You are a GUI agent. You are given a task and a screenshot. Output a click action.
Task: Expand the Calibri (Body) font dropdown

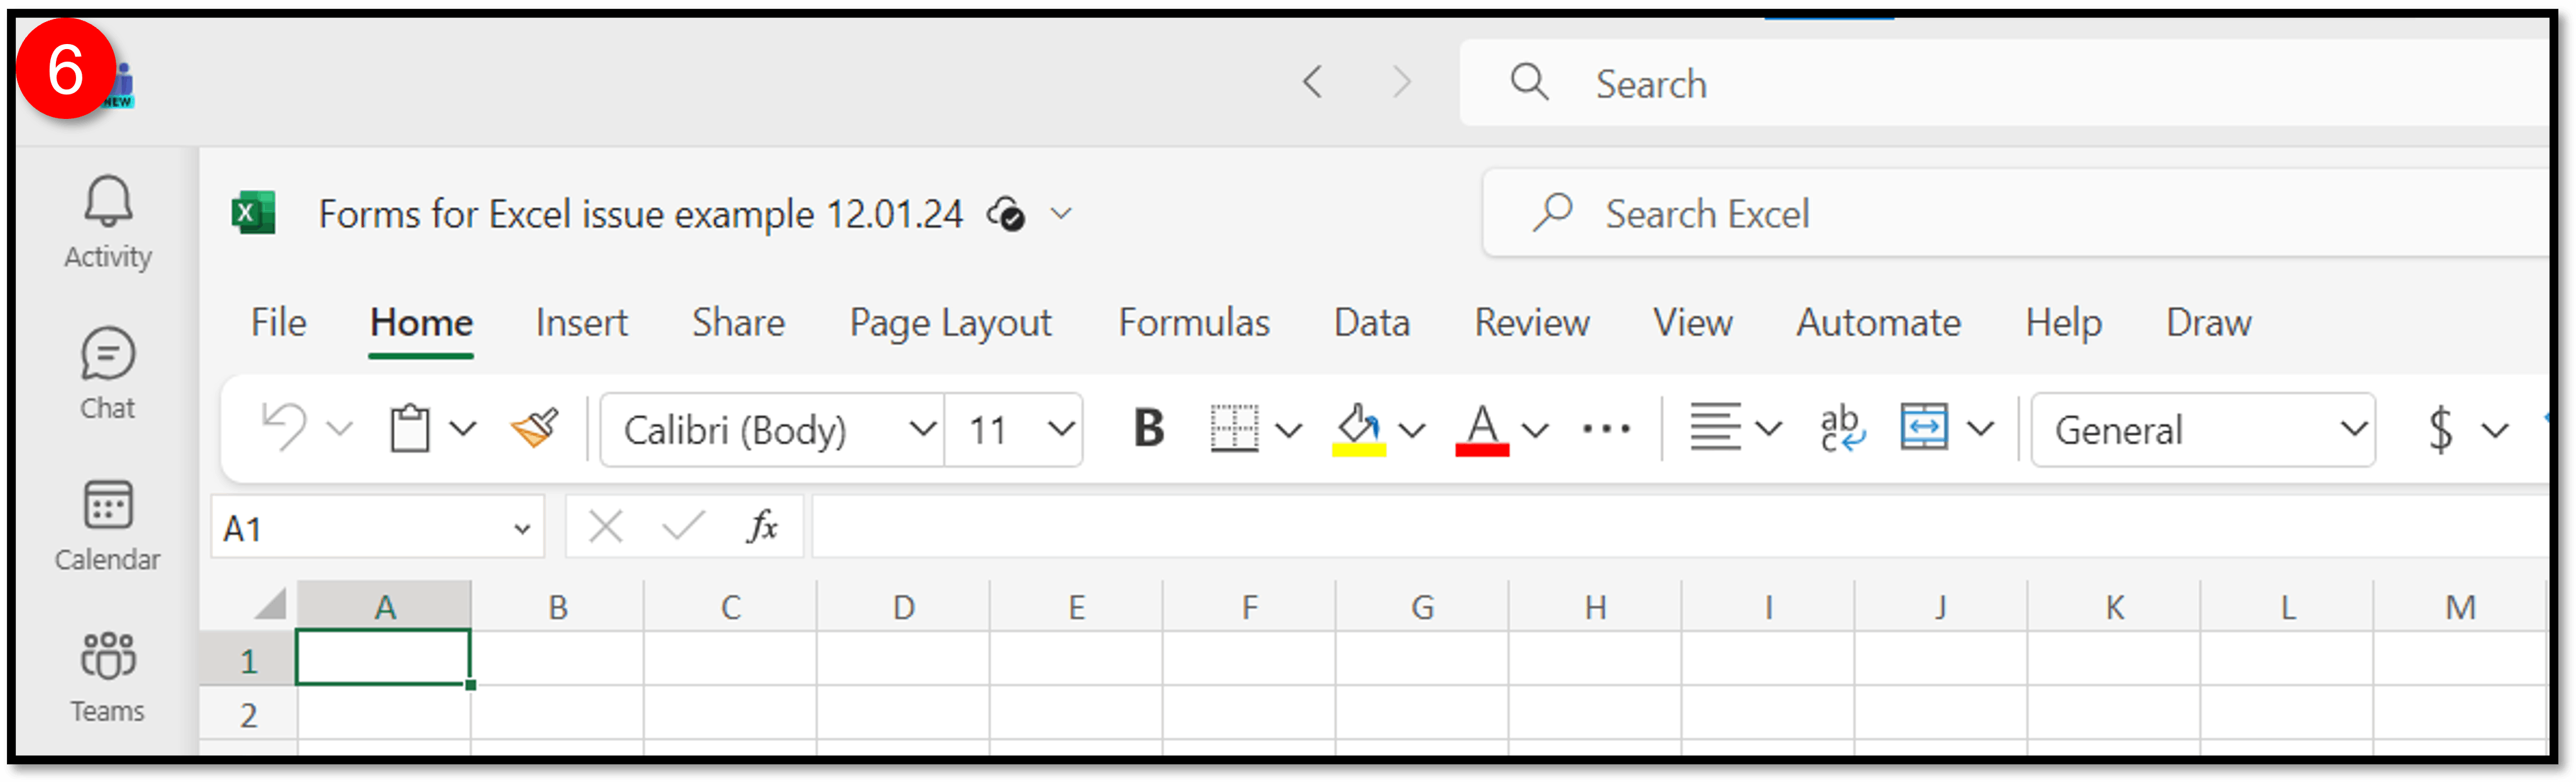pos(922,430)
